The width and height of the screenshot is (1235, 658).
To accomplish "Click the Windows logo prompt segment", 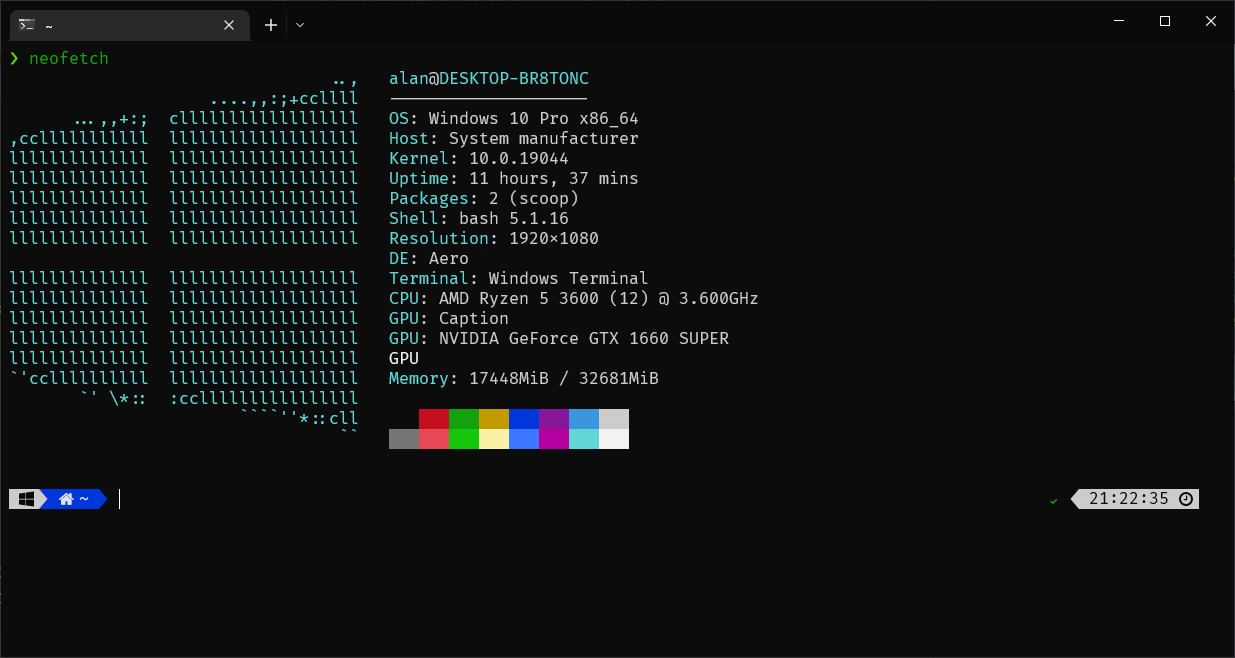I will (26, 499).
